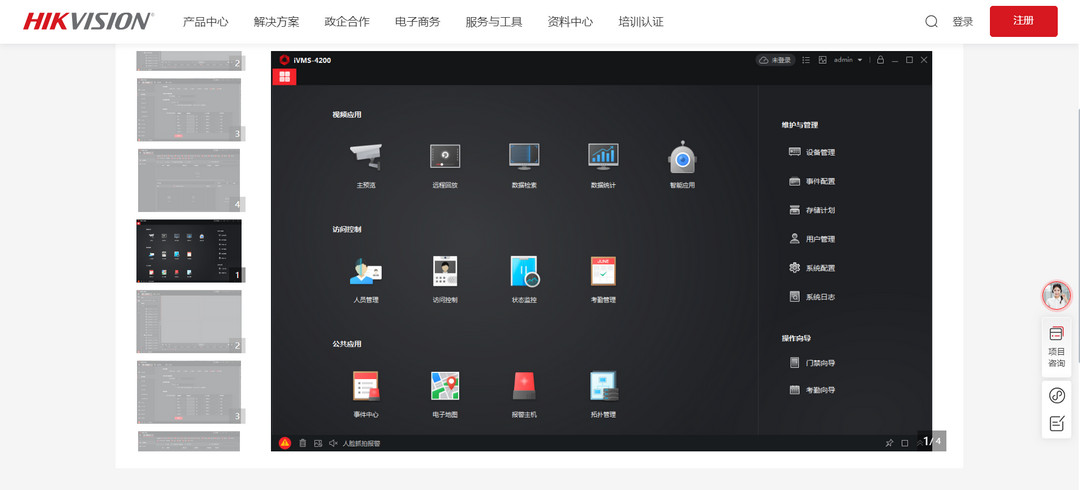1080x490 pixels.
Task: Open the 主预览 camera live view icon
Action: pos(366,157)
